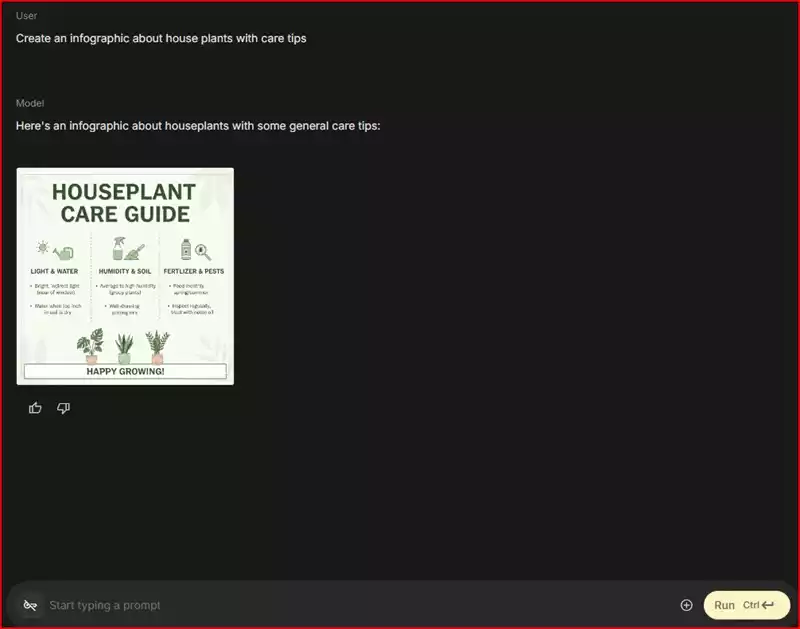Click the user prompt about house plants
The width and height of the screenshot is (800, 629).
[x=161, y=38]
